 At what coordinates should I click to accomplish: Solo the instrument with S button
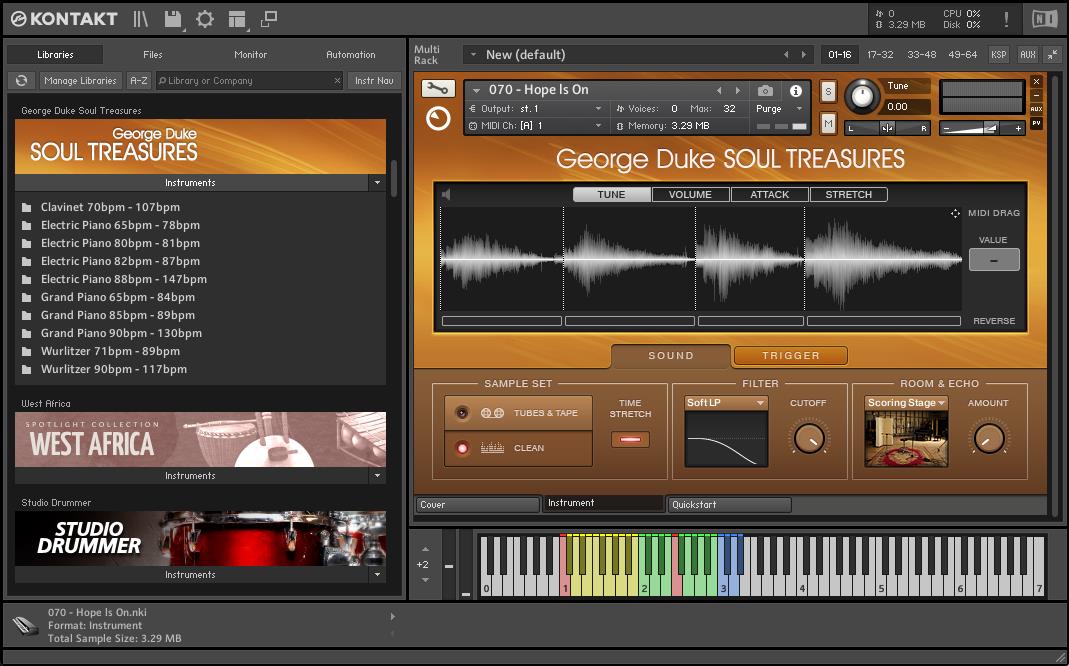pyautogui.click(x=828, y=91)
